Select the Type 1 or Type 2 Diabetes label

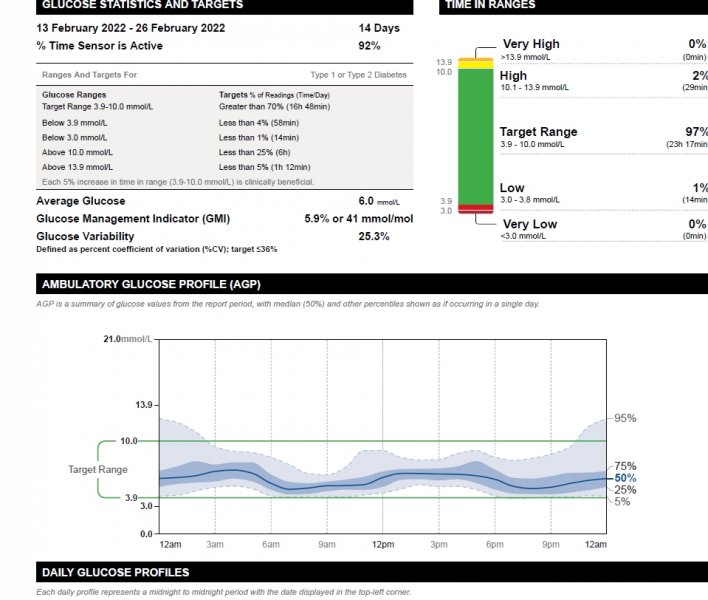point(358,75)
